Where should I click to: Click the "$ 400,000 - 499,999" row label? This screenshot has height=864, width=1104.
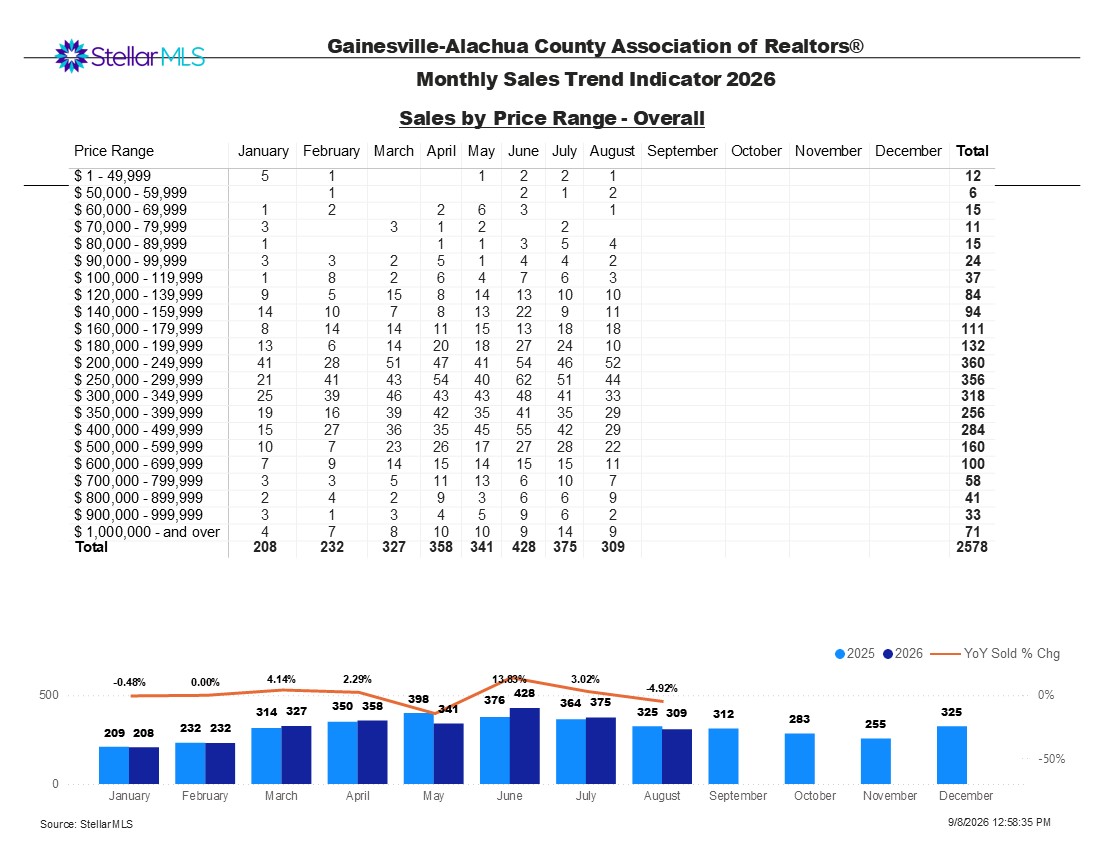[139, 430]
